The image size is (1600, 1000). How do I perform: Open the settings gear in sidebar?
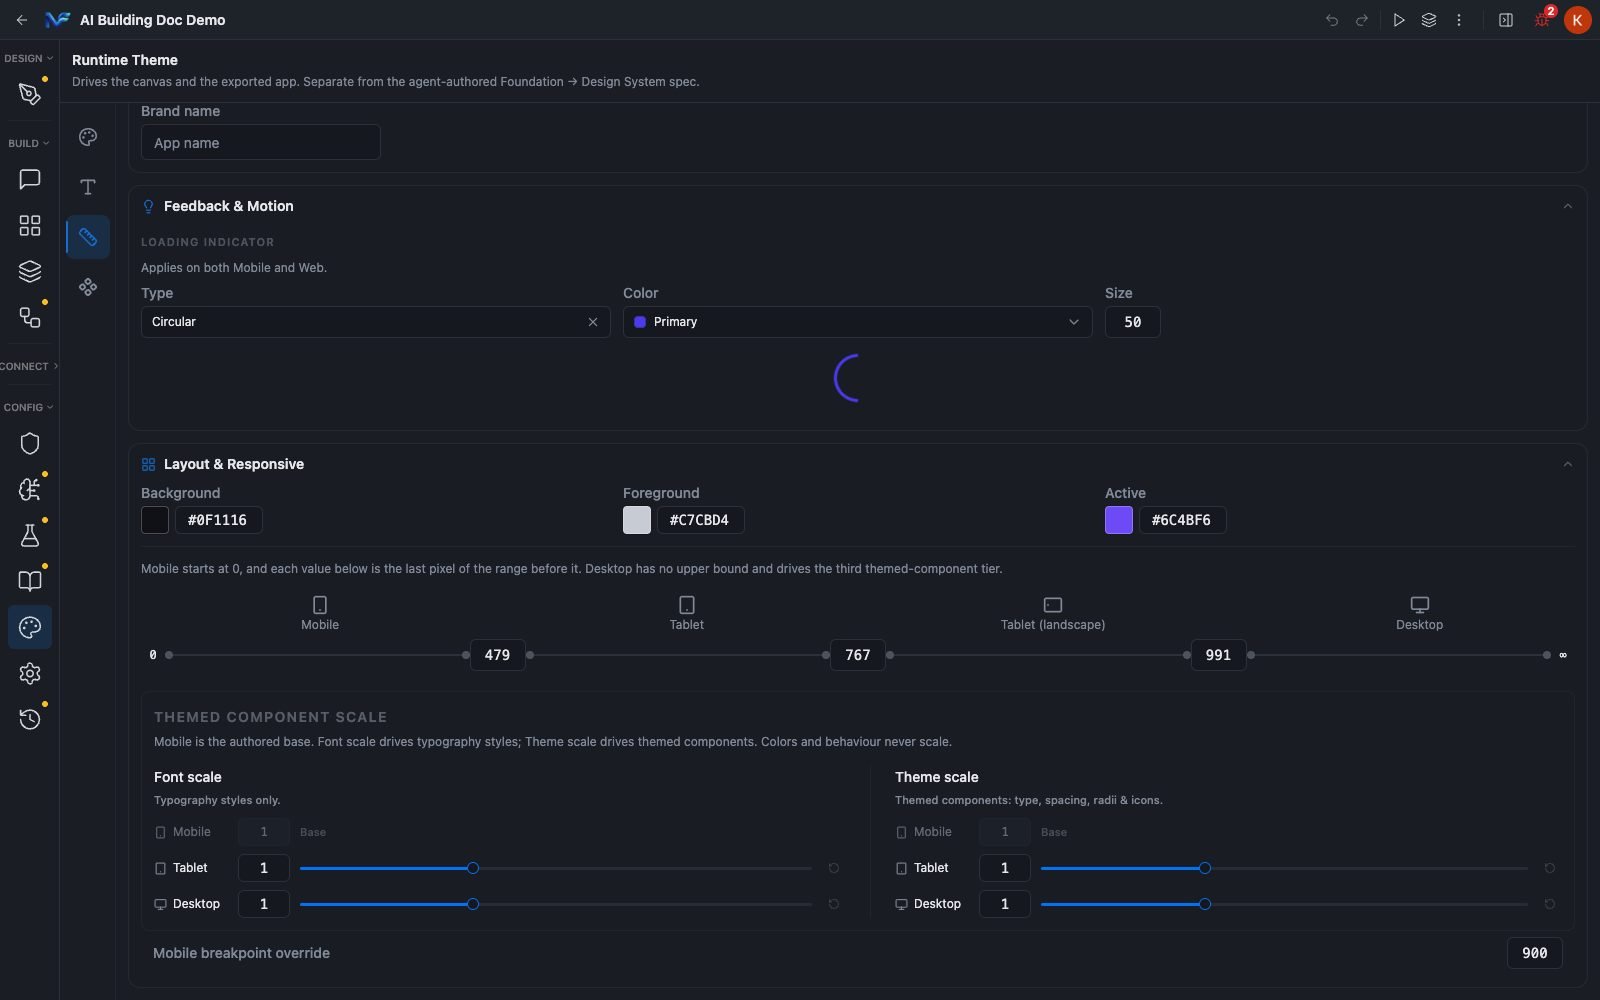[x=30, y=673]
